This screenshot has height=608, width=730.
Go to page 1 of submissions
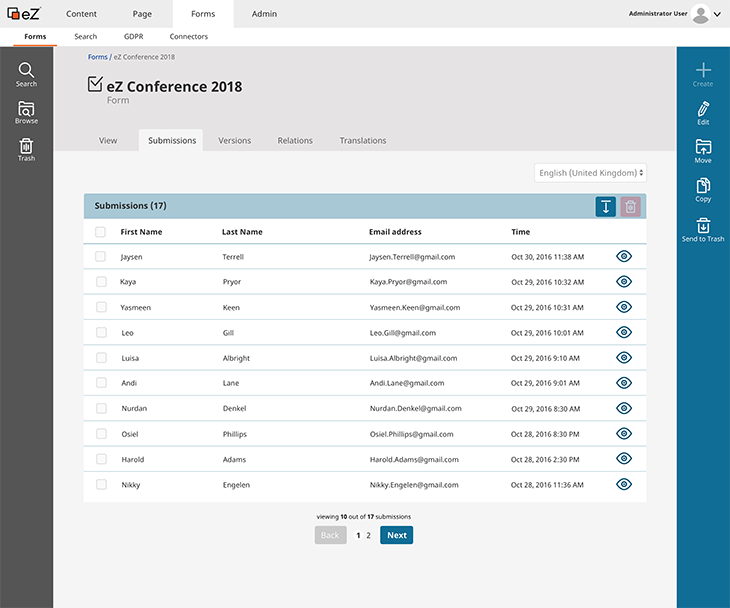pos(358,535)
